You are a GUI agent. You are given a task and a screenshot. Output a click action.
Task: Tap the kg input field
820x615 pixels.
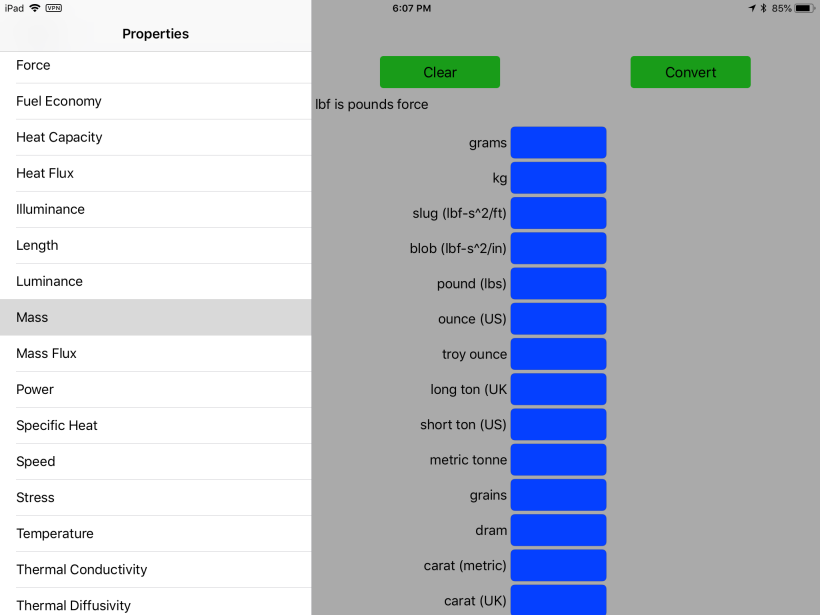click(559, 178)
